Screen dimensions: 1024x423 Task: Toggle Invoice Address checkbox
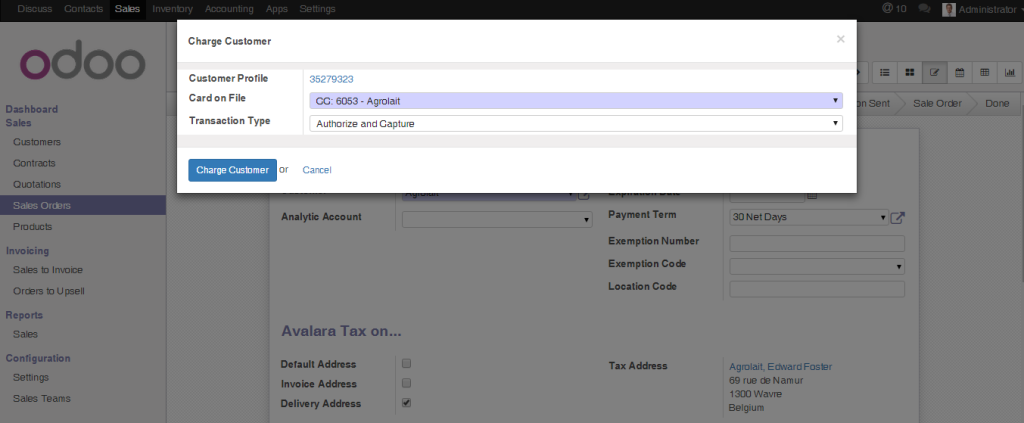pyautogui.click(x=406, y=383)
